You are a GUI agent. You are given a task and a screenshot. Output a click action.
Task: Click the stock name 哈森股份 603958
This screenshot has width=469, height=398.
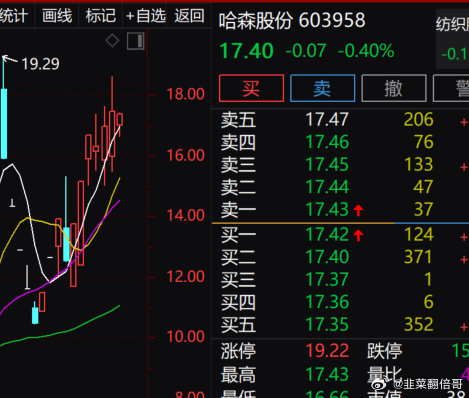pos(292,21)
